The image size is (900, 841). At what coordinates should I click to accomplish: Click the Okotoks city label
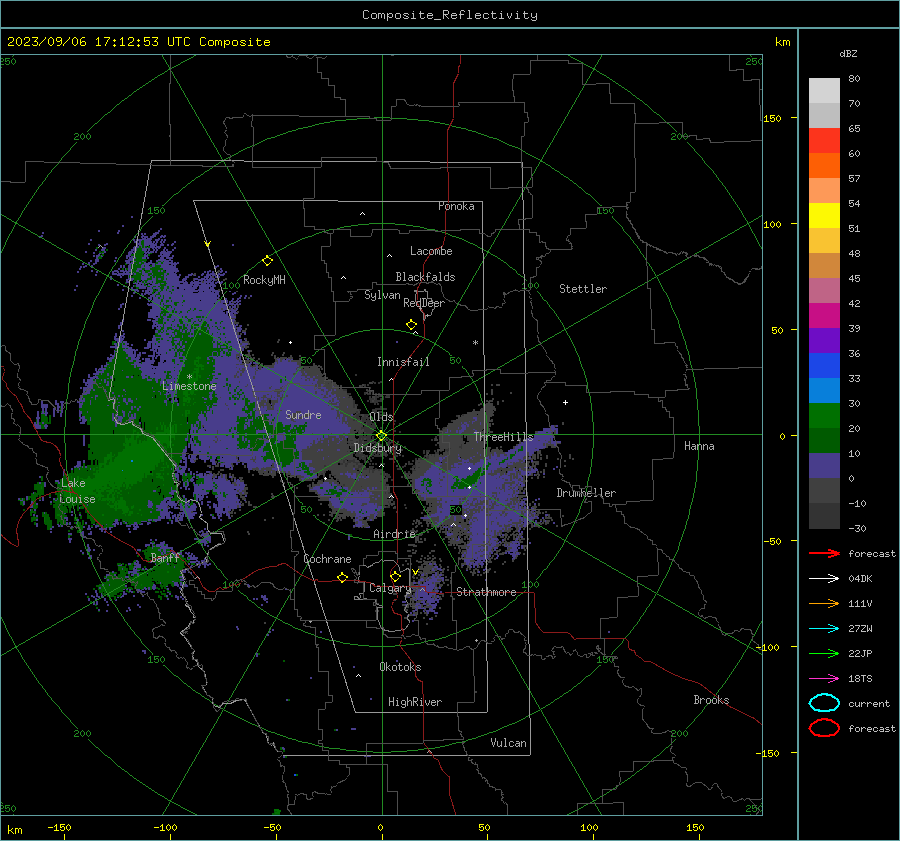pyautogui.click(x=400, y=667)
